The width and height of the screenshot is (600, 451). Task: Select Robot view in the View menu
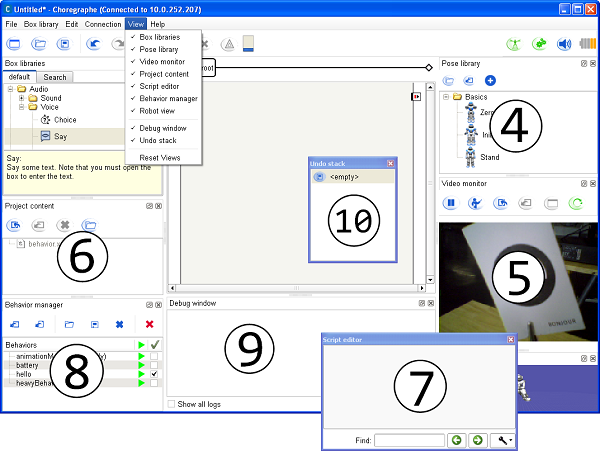click(159, 113)
